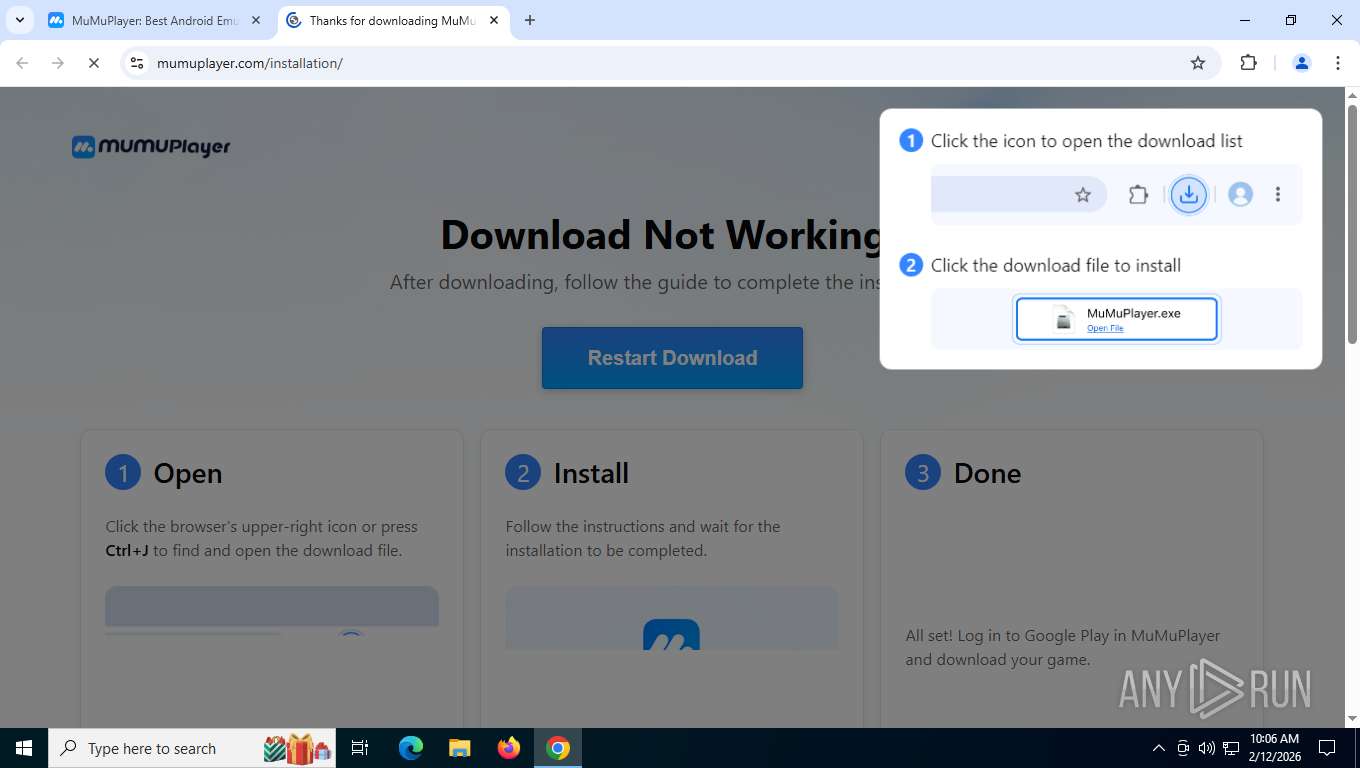The image size is (1360, 768).
Task: Open the clock showing 10:06 AM
Action: [x=1274, y=748]
